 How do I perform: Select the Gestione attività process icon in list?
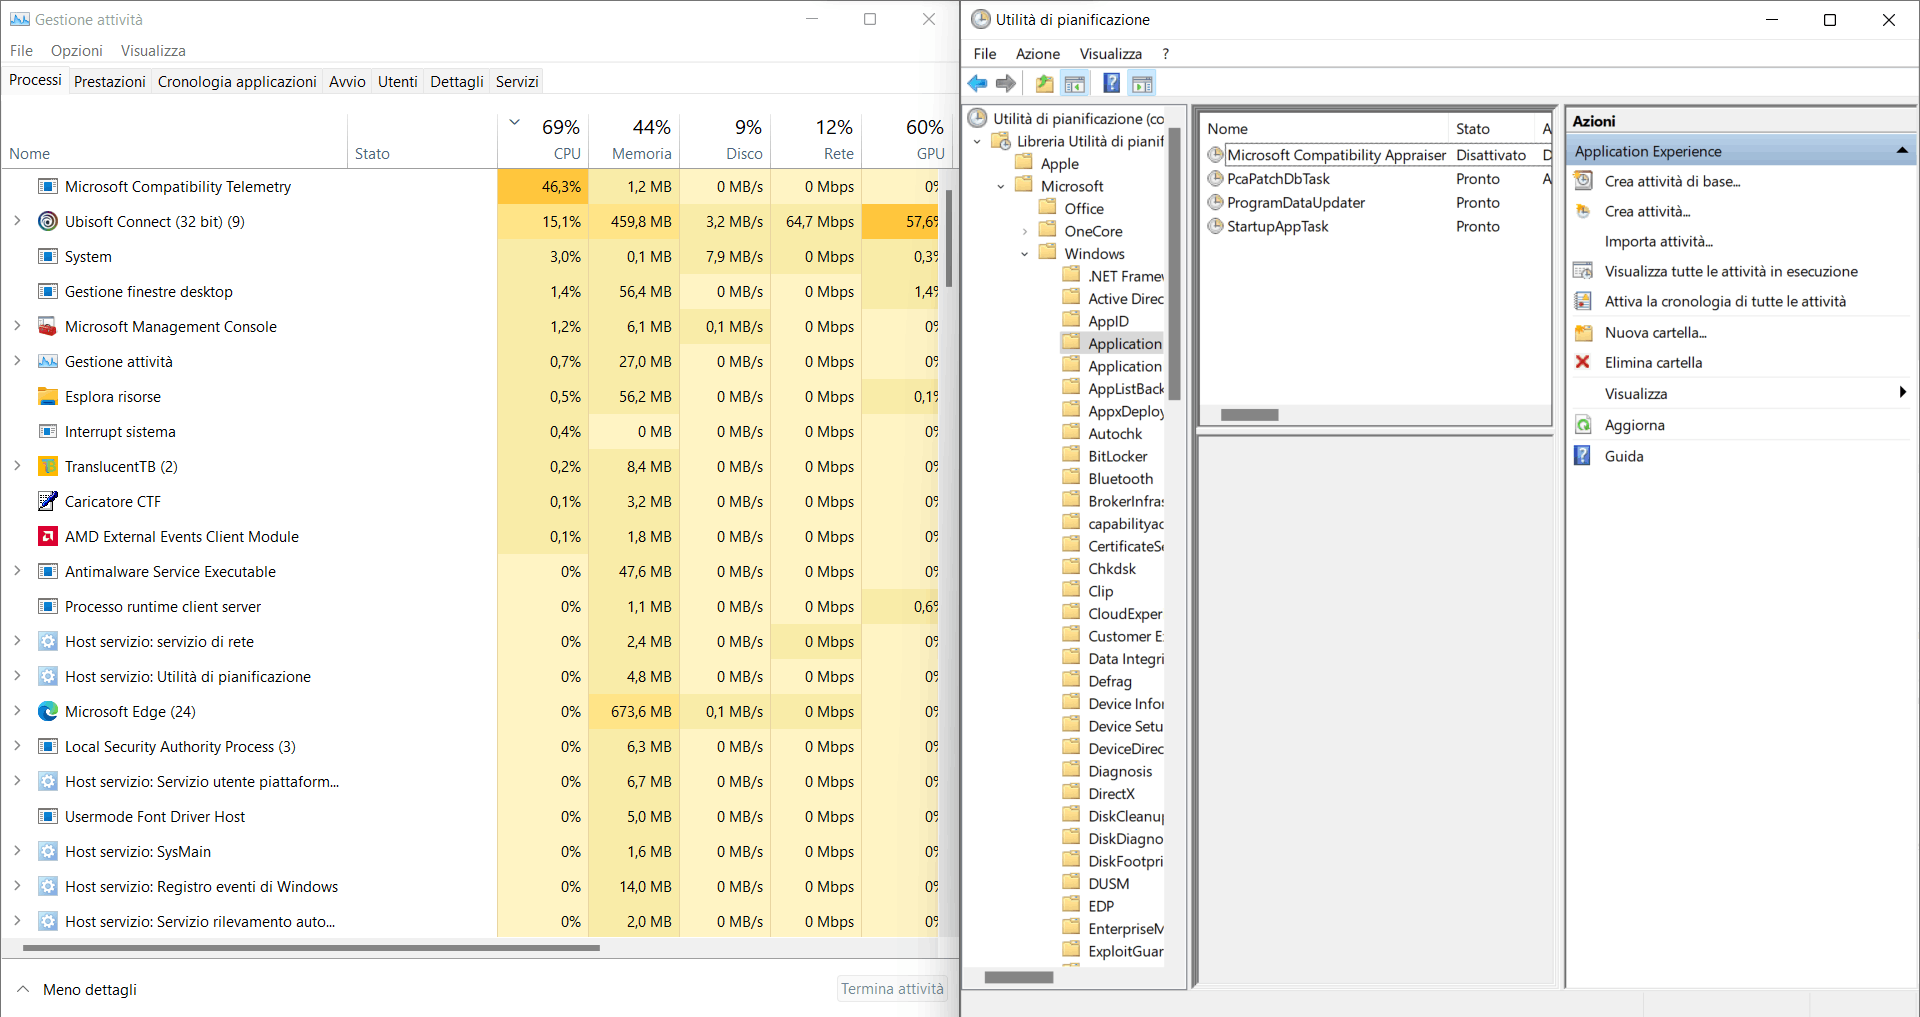pyautogui.click(x=47, y=361)
